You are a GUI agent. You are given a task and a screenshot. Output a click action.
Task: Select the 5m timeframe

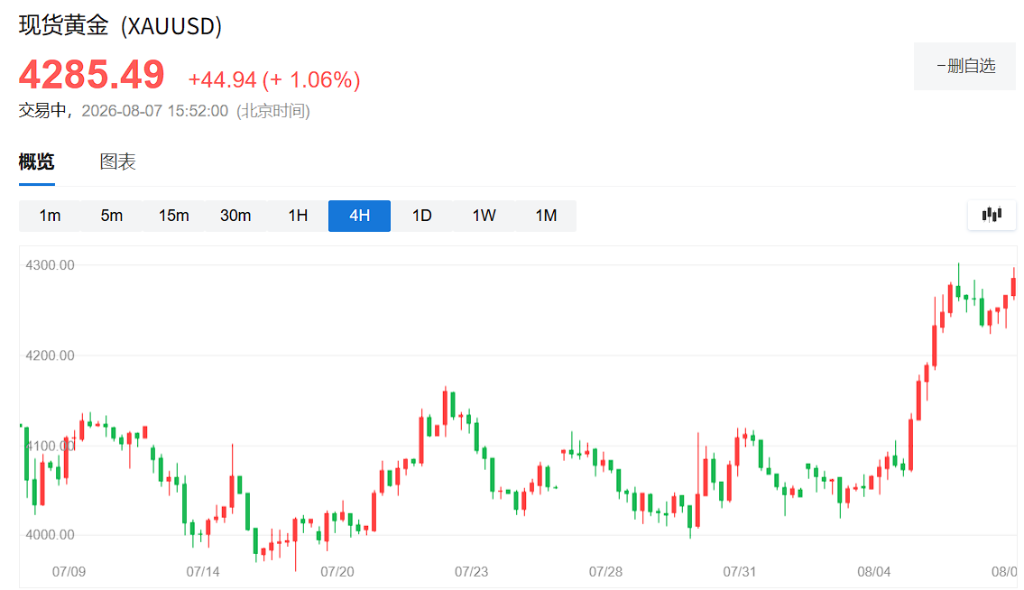click(112, 216)
